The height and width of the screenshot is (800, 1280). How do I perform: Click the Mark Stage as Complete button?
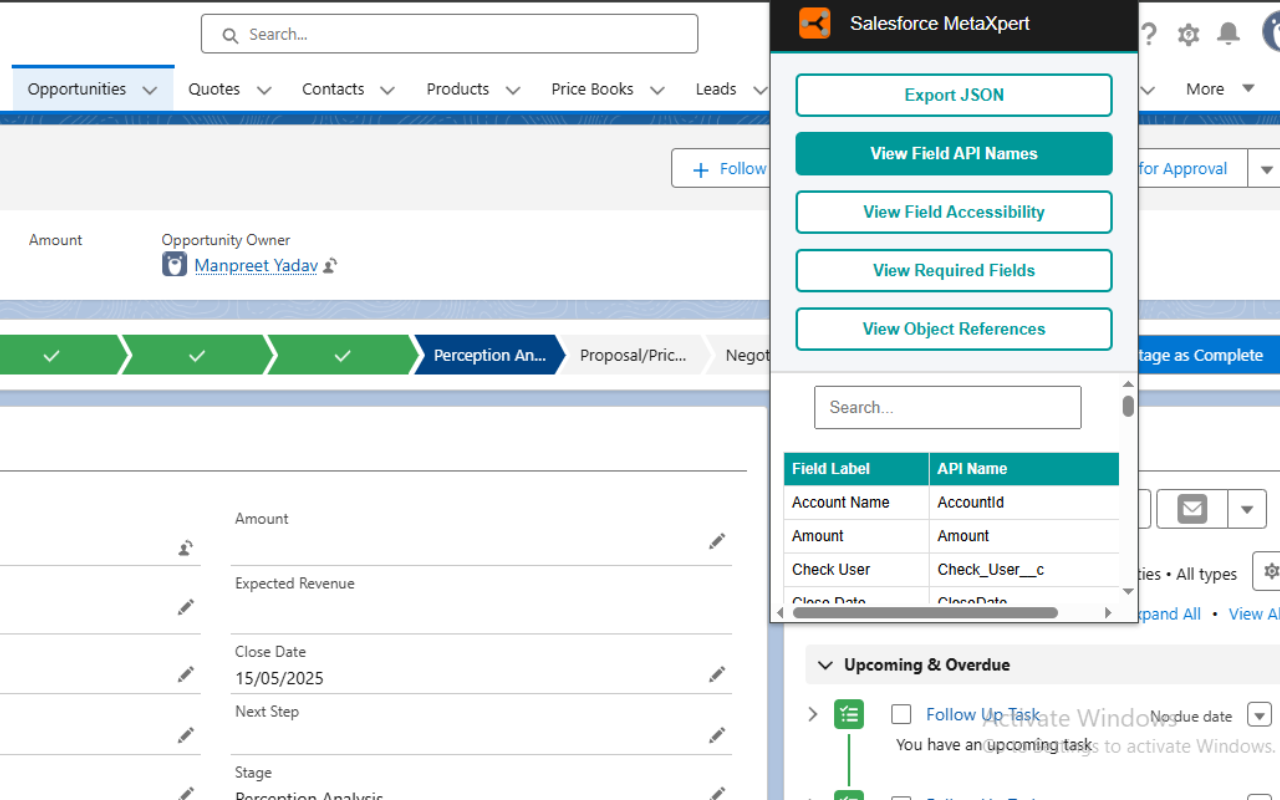(x=1208, y=355)
